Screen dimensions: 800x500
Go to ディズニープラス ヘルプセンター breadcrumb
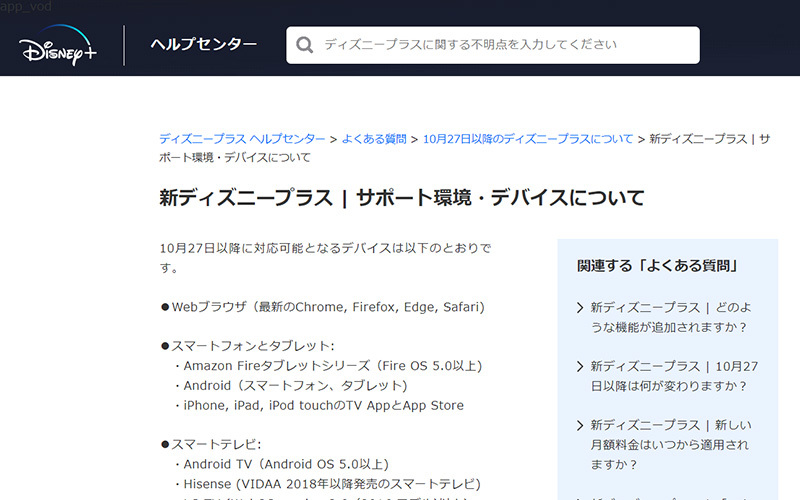click(x=242, y=138)
